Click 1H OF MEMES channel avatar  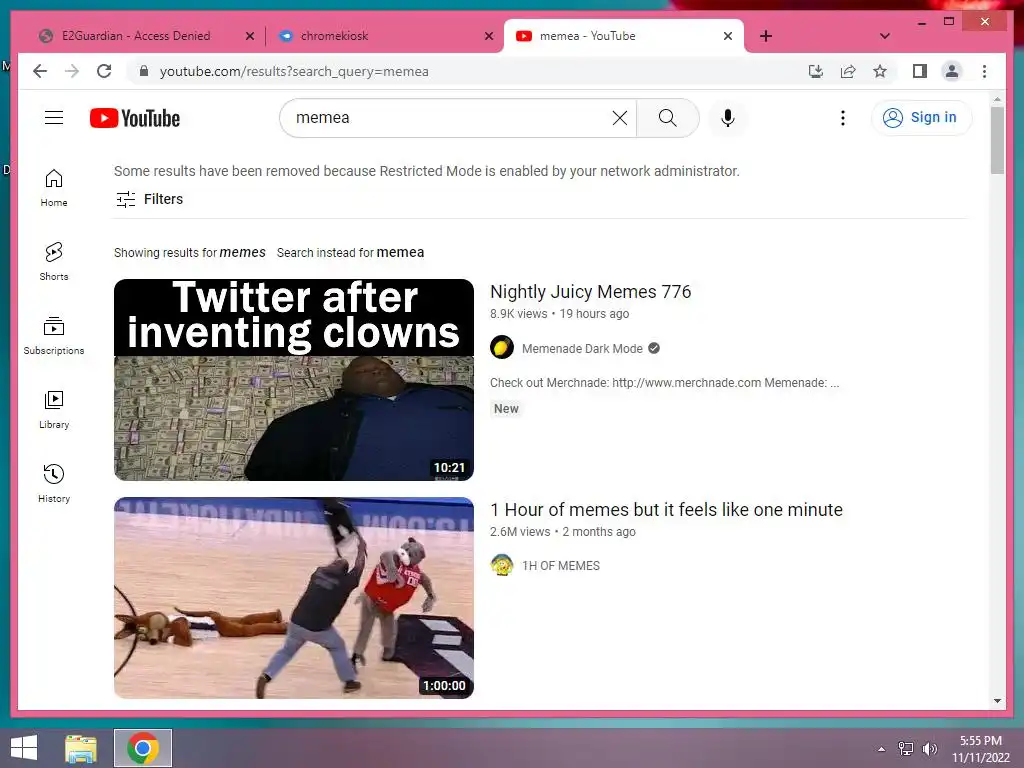502,565
